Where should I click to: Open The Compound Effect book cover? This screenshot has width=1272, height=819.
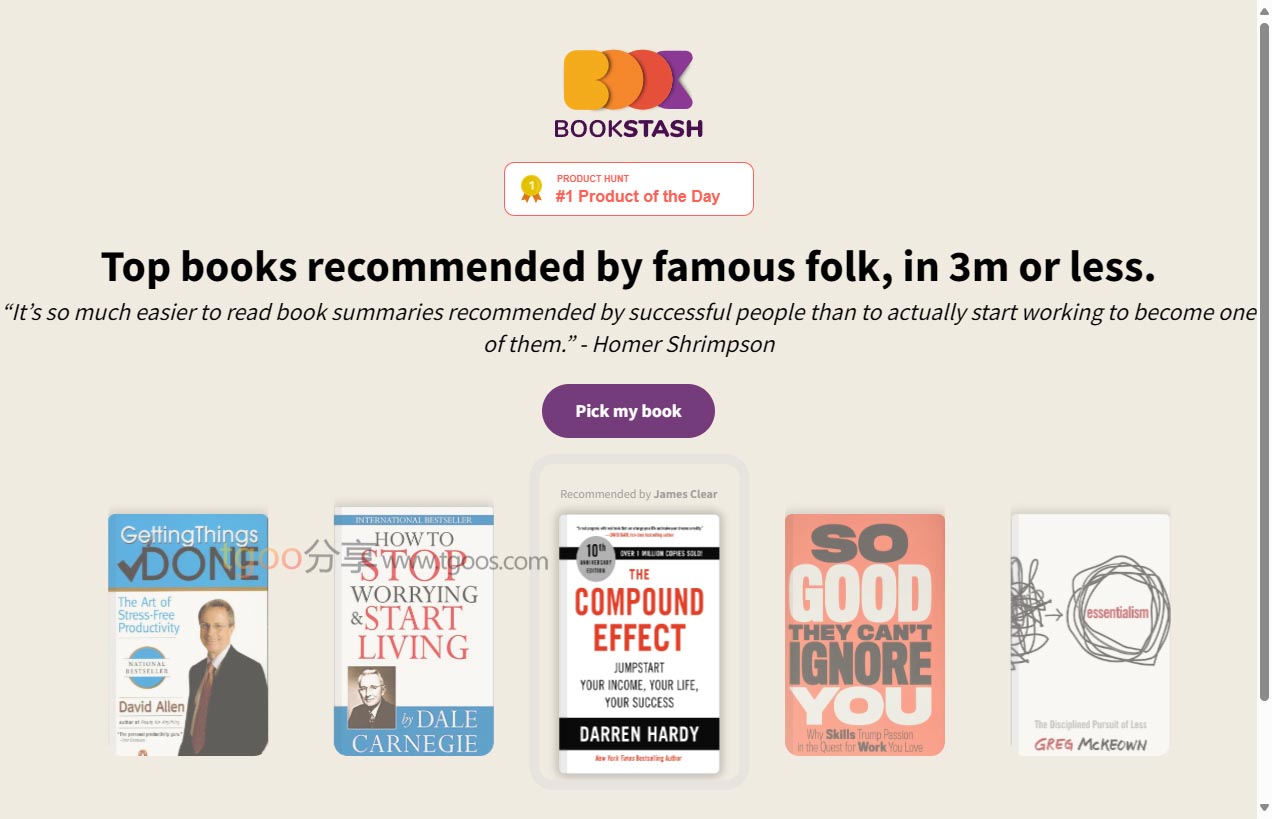[639, 643]
